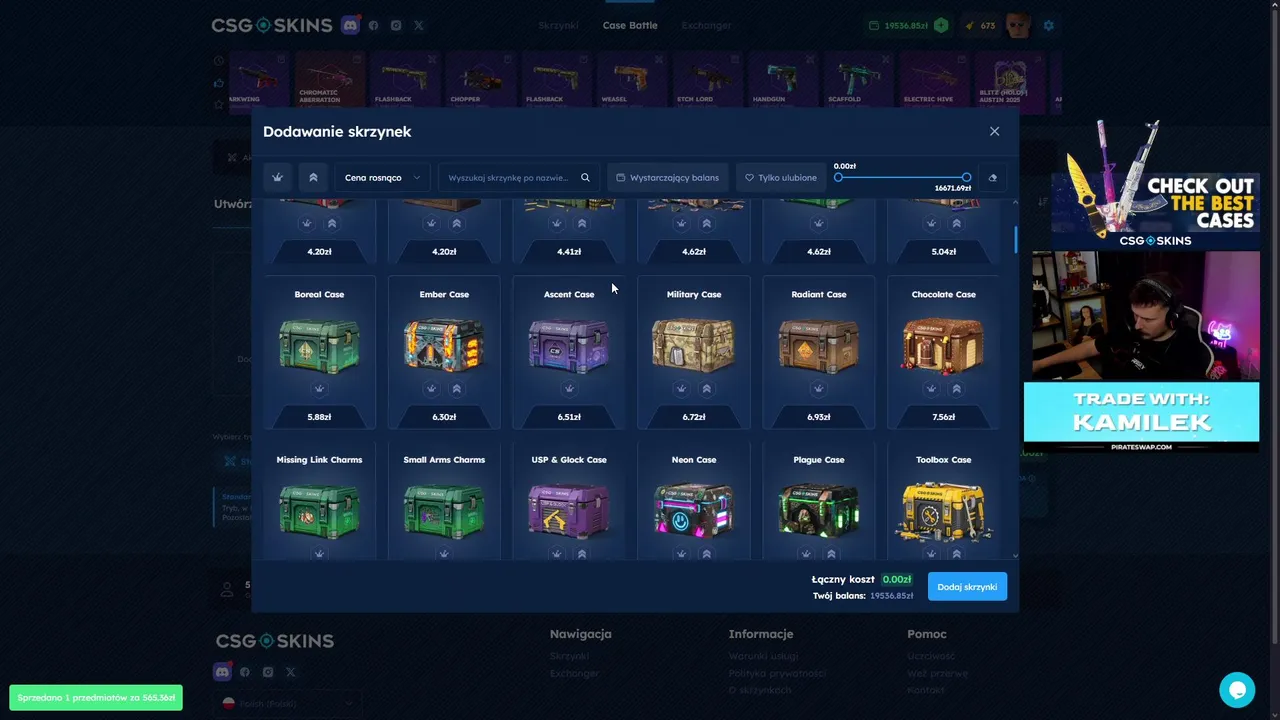Click the 6.72zł price of Military Case

click(x=694, y=417)
